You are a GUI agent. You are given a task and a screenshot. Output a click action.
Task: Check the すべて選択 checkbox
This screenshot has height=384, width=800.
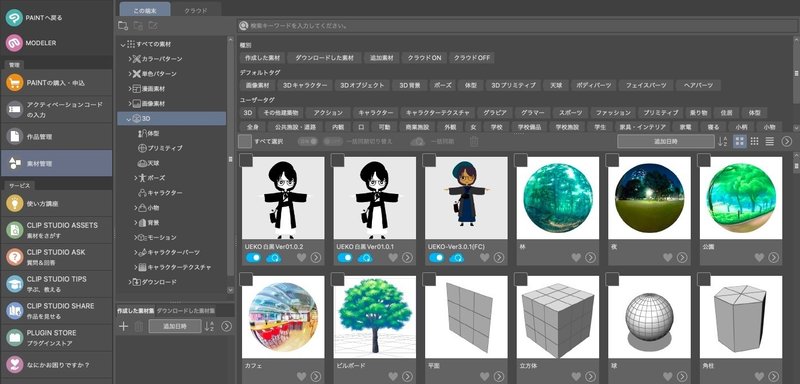245,141
